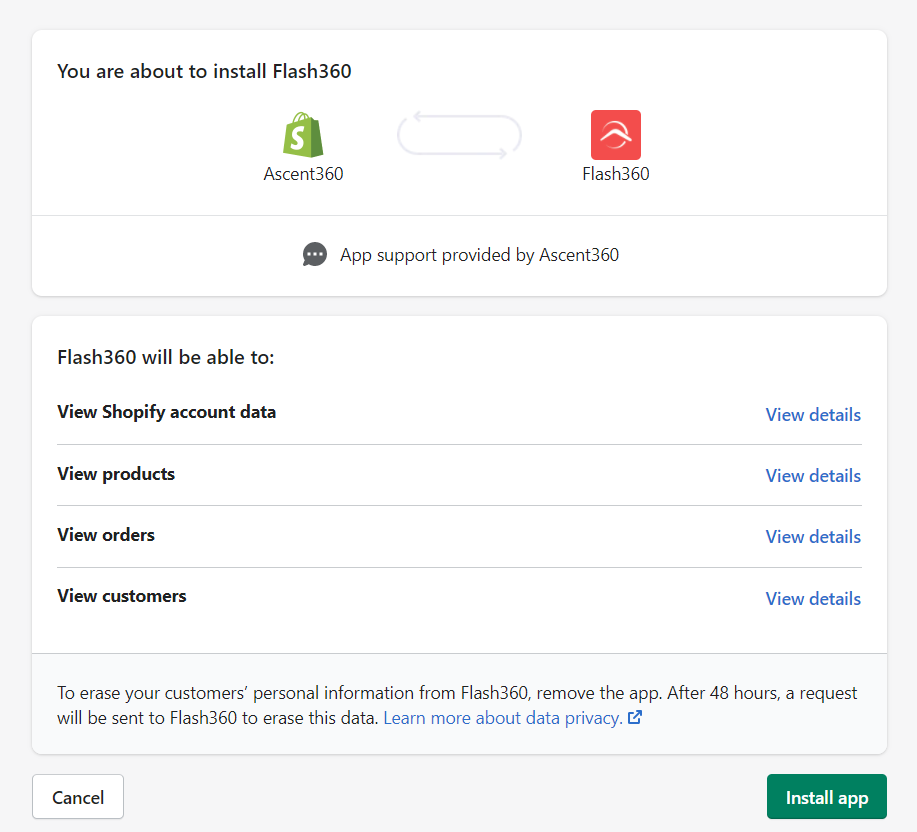
Task: Click the App support provided by Ascent360 text
Action: [x=479, y=255]
